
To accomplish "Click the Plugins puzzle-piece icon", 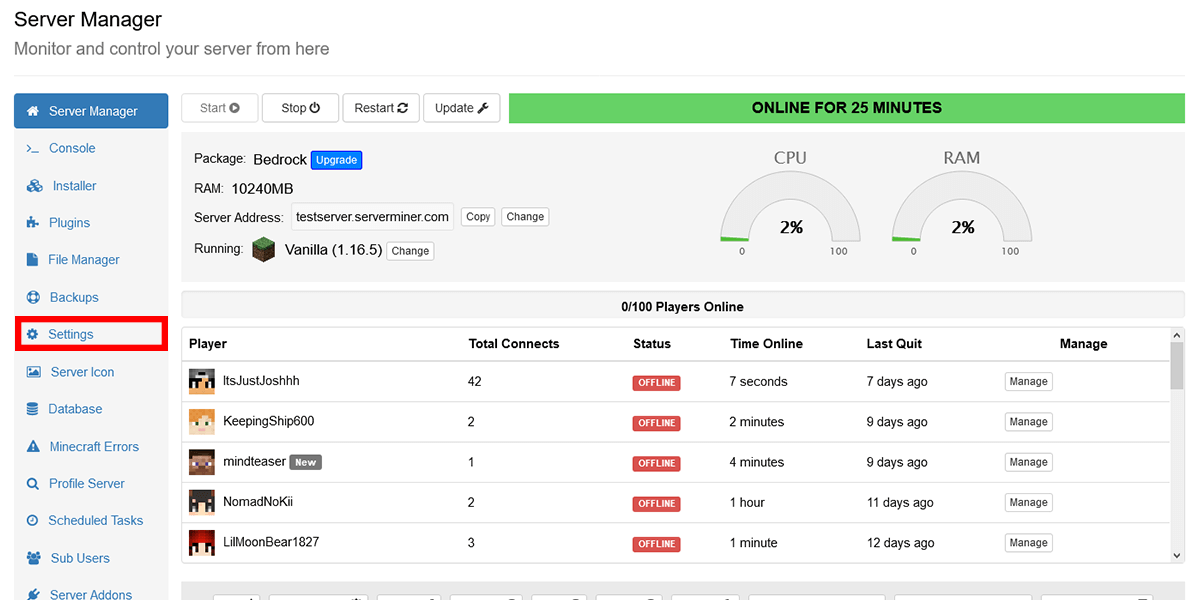I will (x=33, y=223).
